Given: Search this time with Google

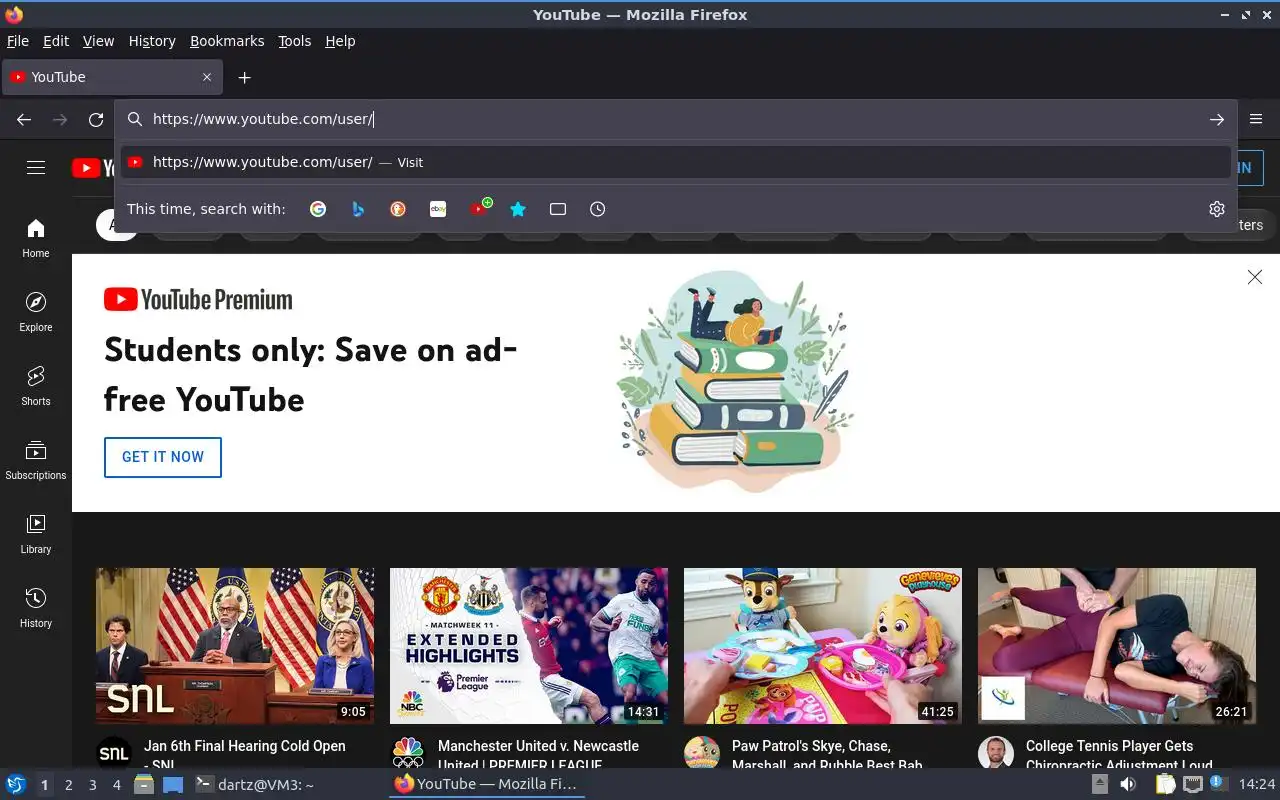Looking at the screenshot, I should tap(318, 209).
